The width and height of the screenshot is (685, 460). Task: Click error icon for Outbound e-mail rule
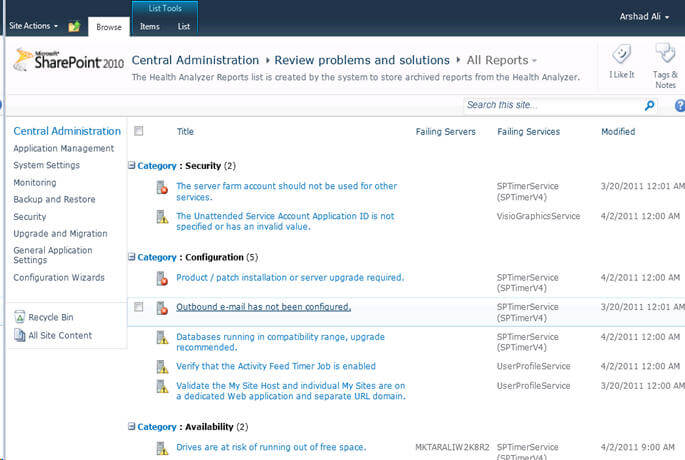click(162, 308)
